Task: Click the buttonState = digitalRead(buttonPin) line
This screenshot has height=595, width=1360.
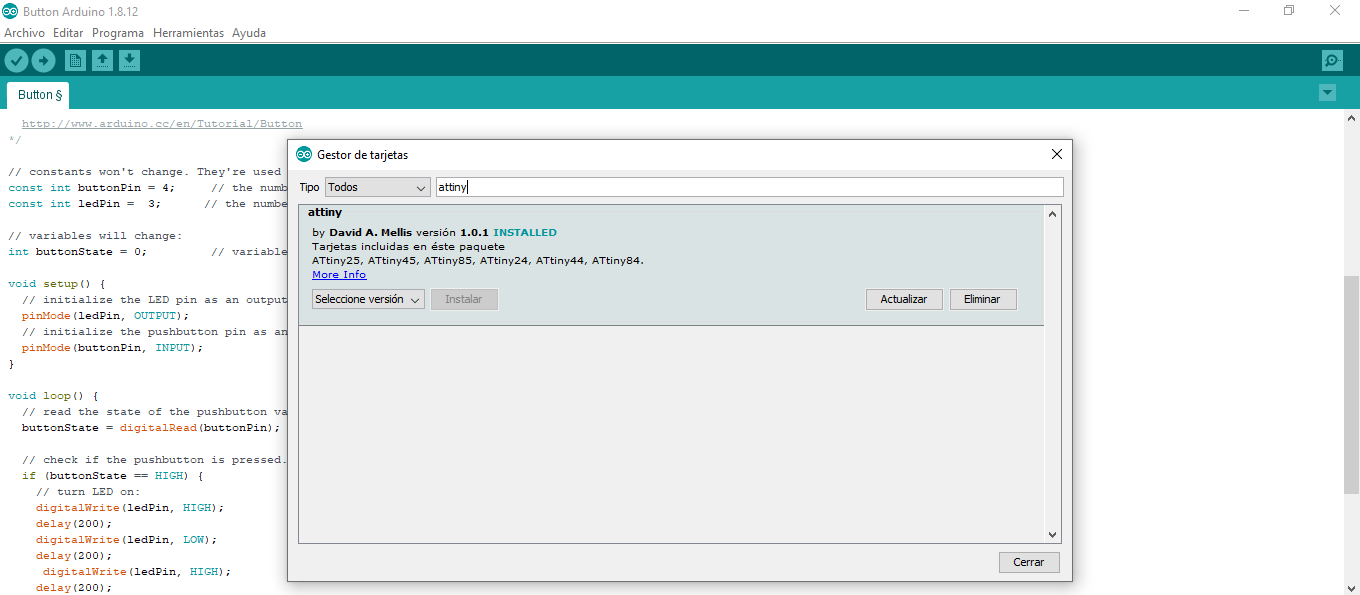Action: click(151, 428)
